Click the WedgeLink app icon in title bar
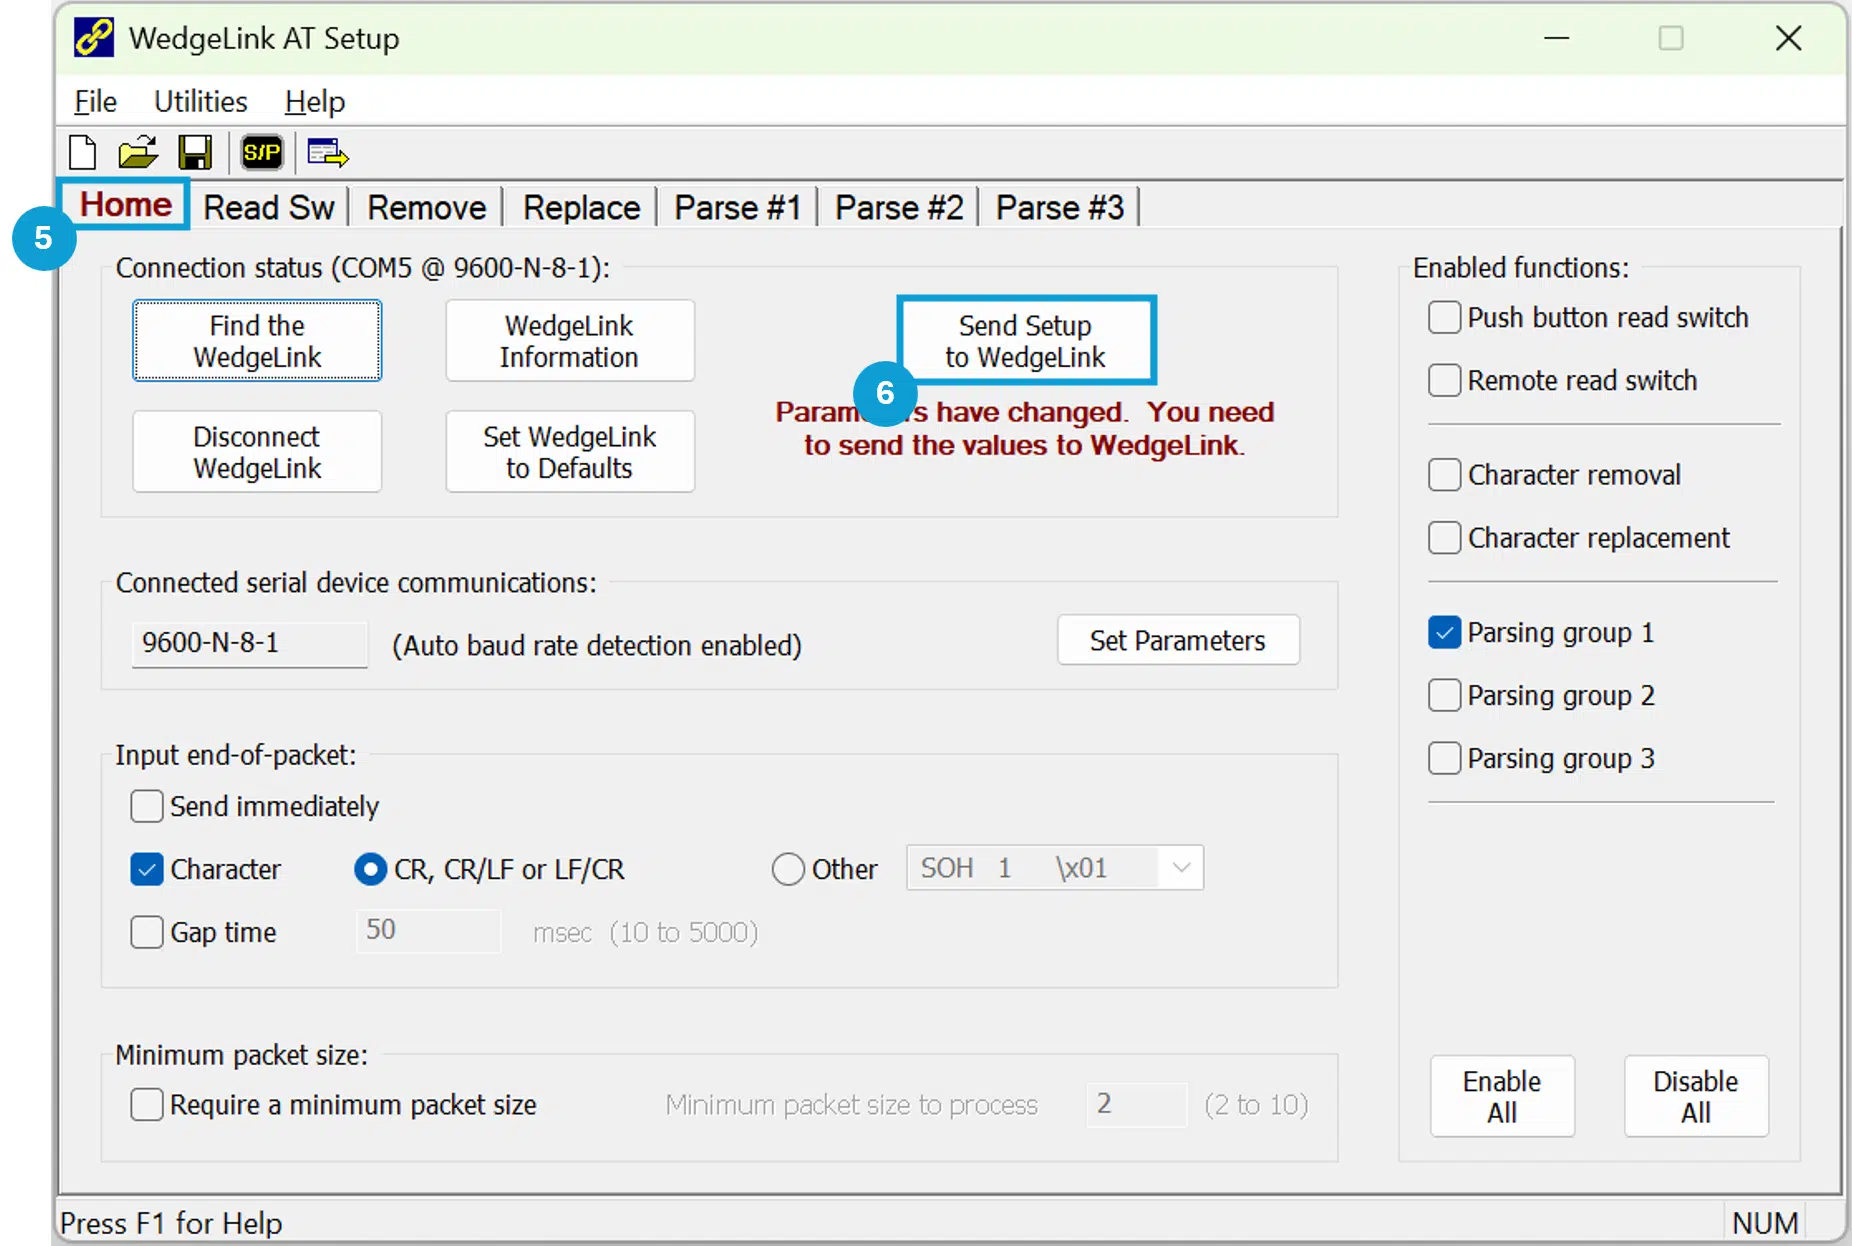Image resolution: width=1852 pixels, height=1246 pixels. pyautogui.click(x=94, y=38)
